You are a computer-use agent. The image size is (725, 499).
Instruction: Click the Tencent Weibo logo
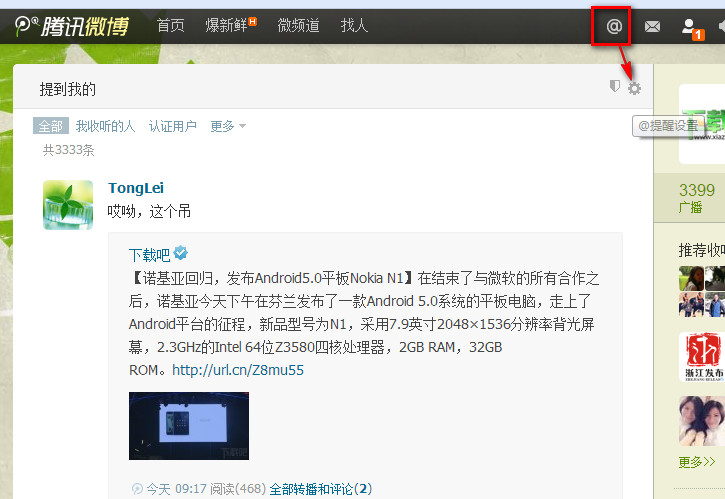pyautogui.click(x=72, y=26)
